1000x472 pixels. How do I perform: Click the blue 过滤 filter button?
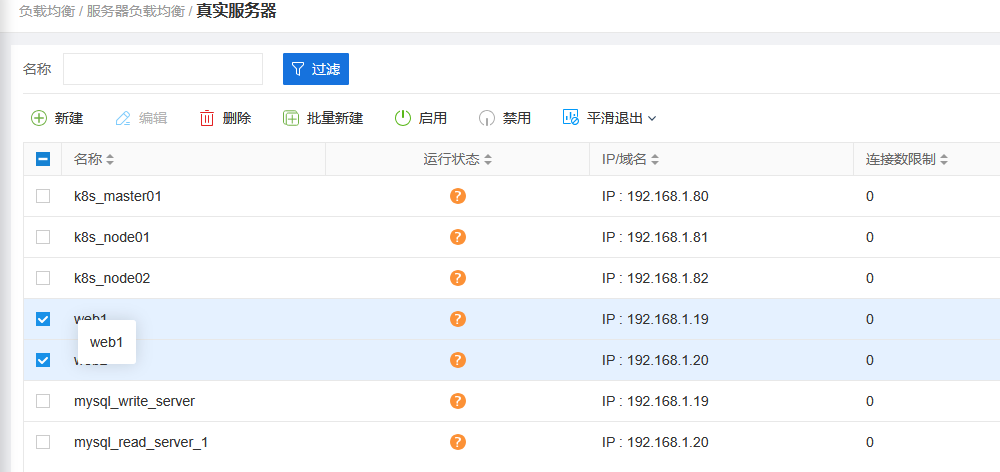[x=316, y=69]
